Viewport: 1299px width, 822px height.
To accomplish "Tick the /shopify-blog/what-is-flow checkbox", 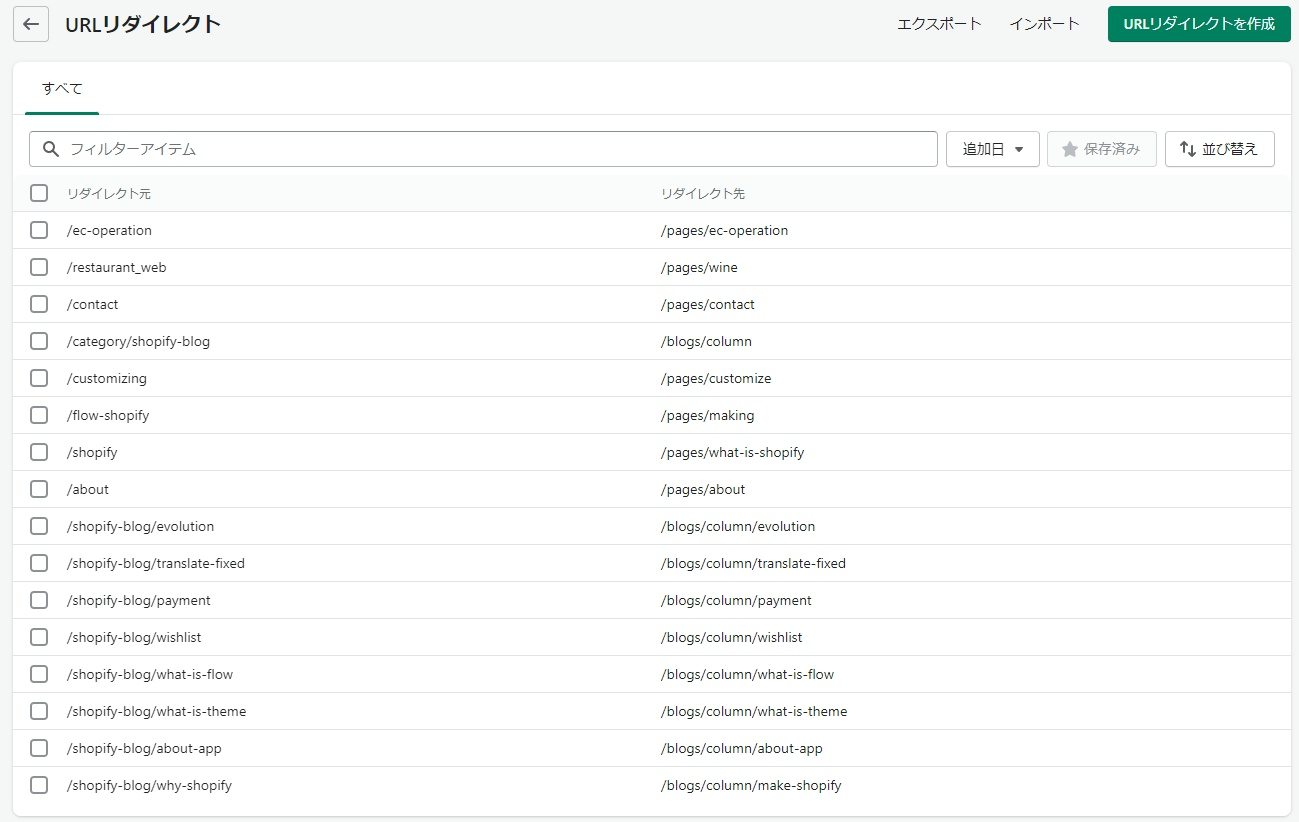I will (x=39, y=674).
